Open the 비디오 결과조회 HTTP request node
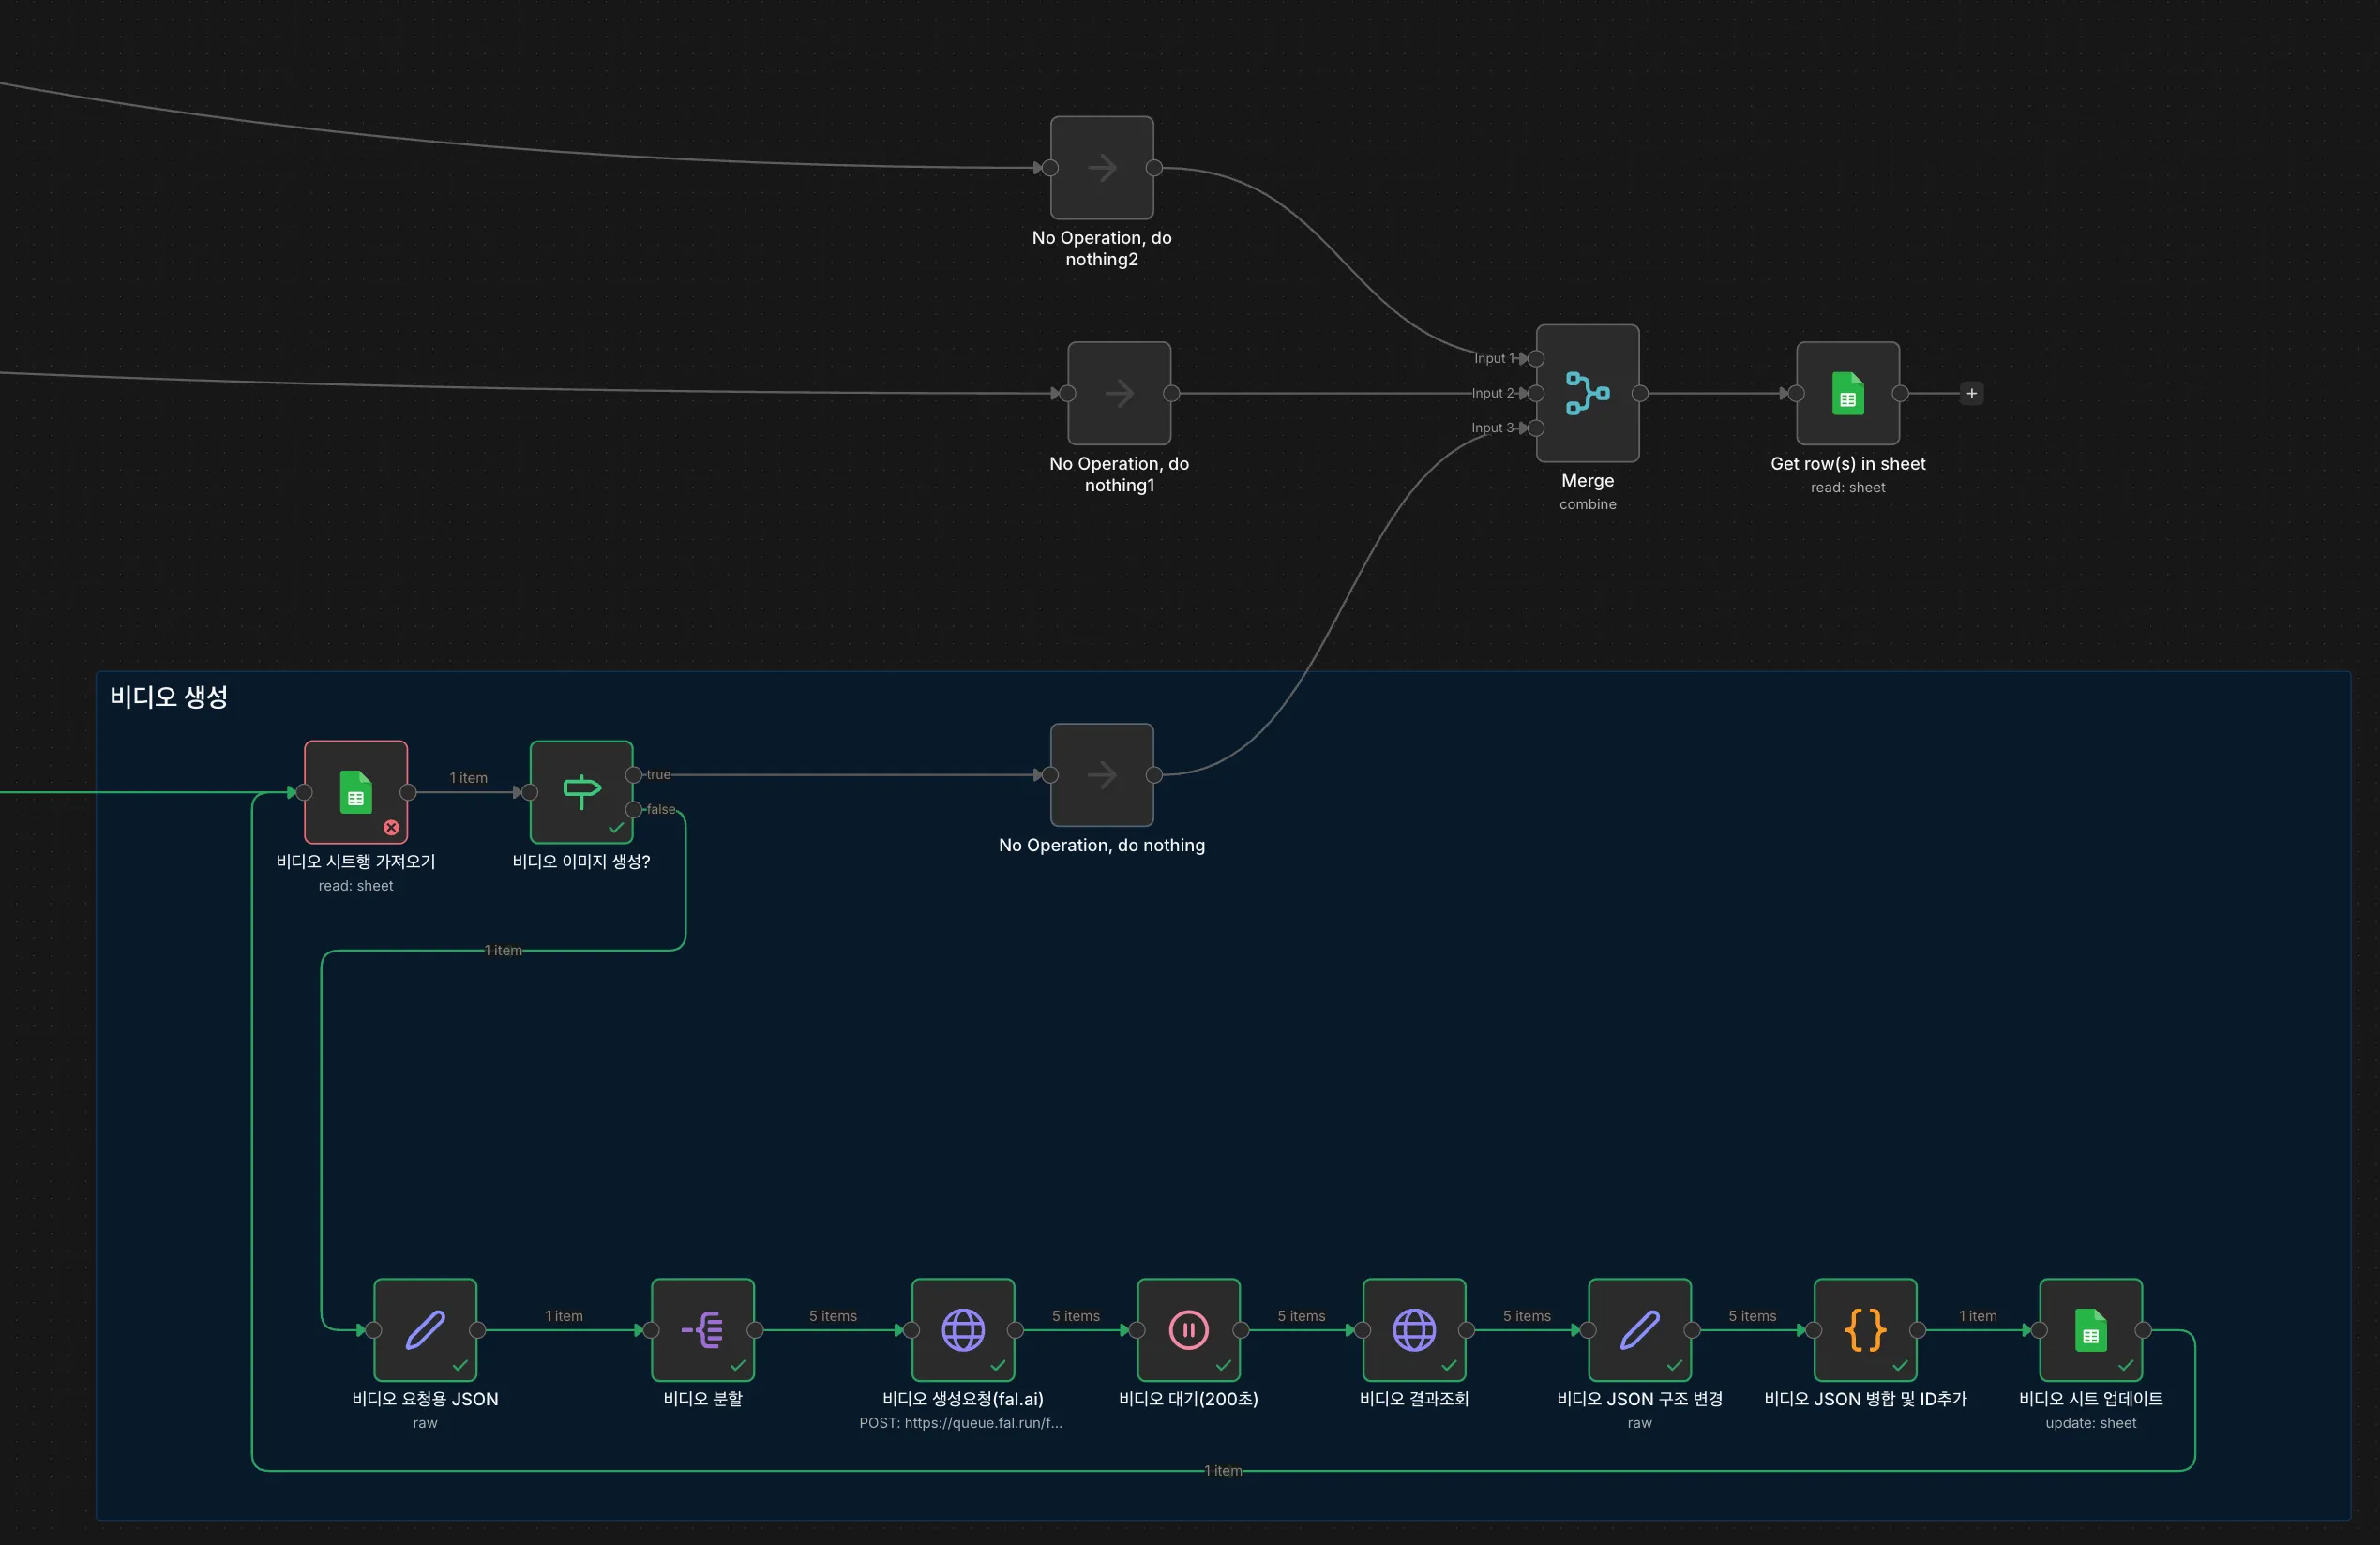 (1413, 1329)
